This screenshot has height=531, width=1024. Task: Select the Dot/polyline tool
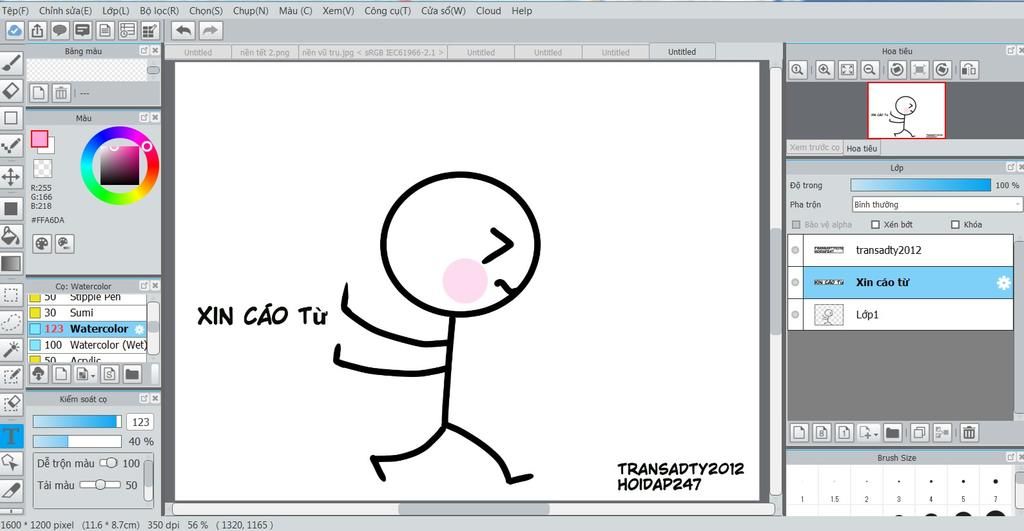coord(11,146)
